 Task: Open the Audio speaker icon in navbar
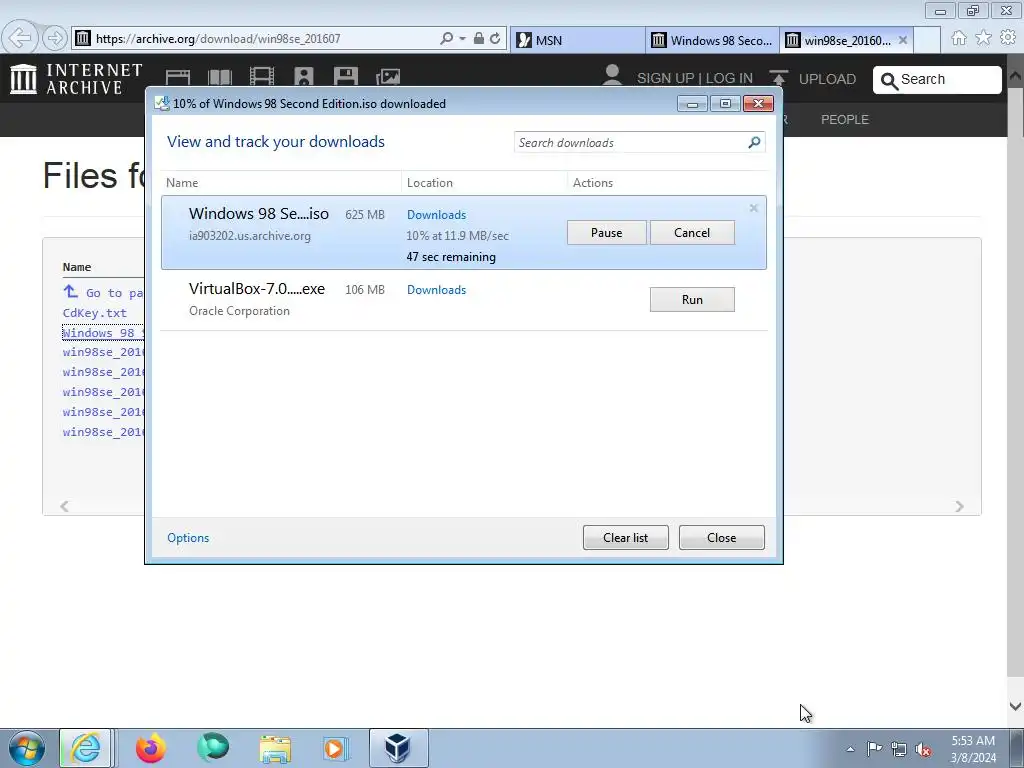pos(304,77)
